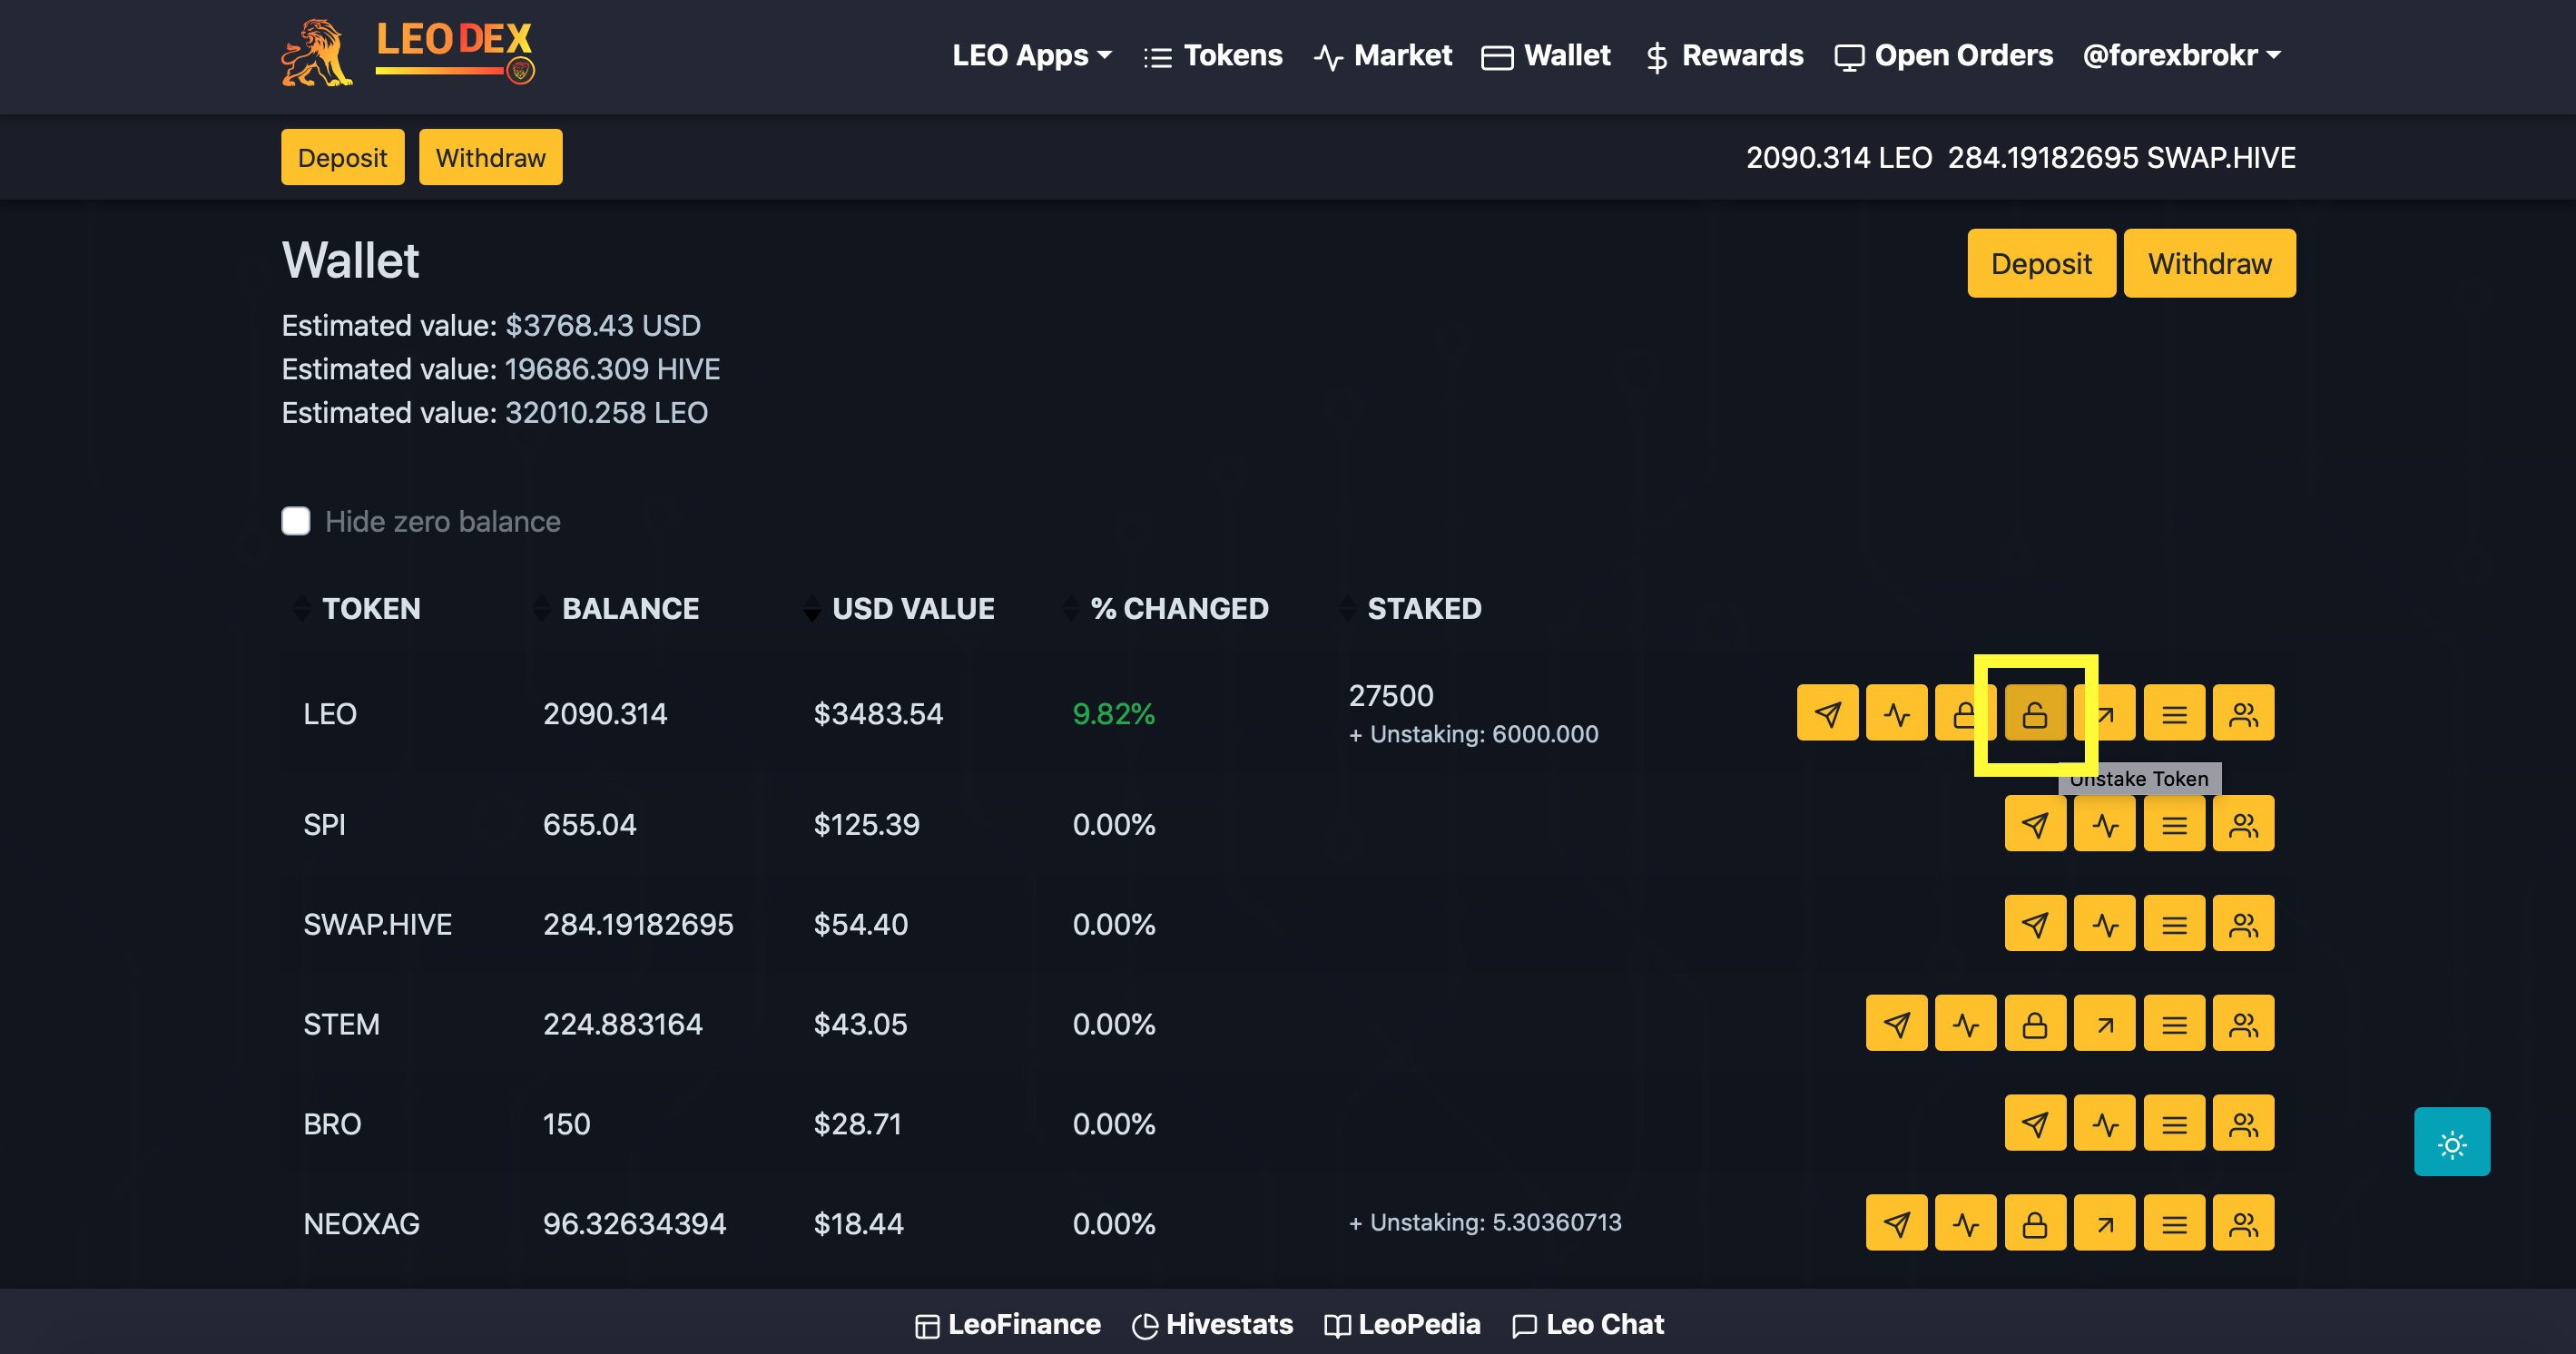The height and width of the screenshot is (1354, 2576).
Task: Open the market chart icon for SWAP.HIVE
Action: [x=2104, y=924]
